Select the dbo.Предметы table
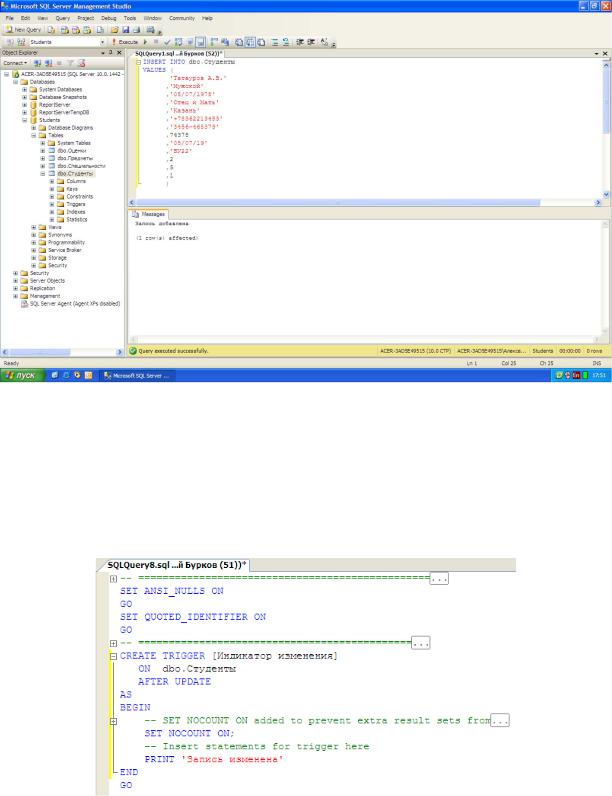 75,158
